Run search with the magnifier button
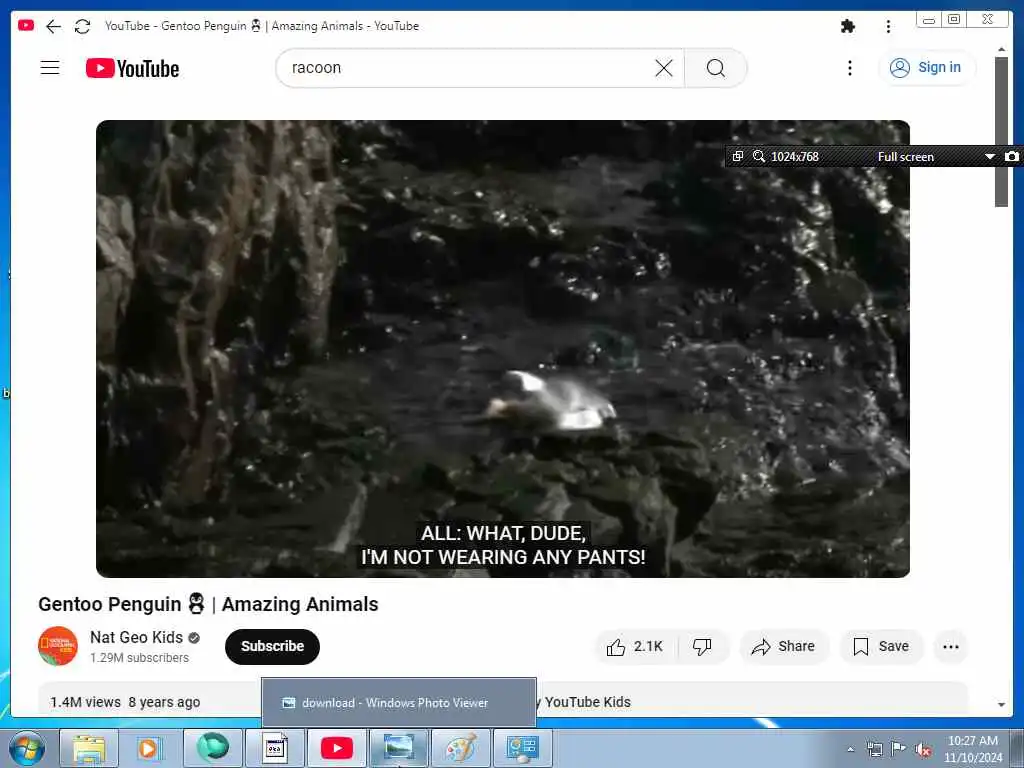 pos(716,68)
